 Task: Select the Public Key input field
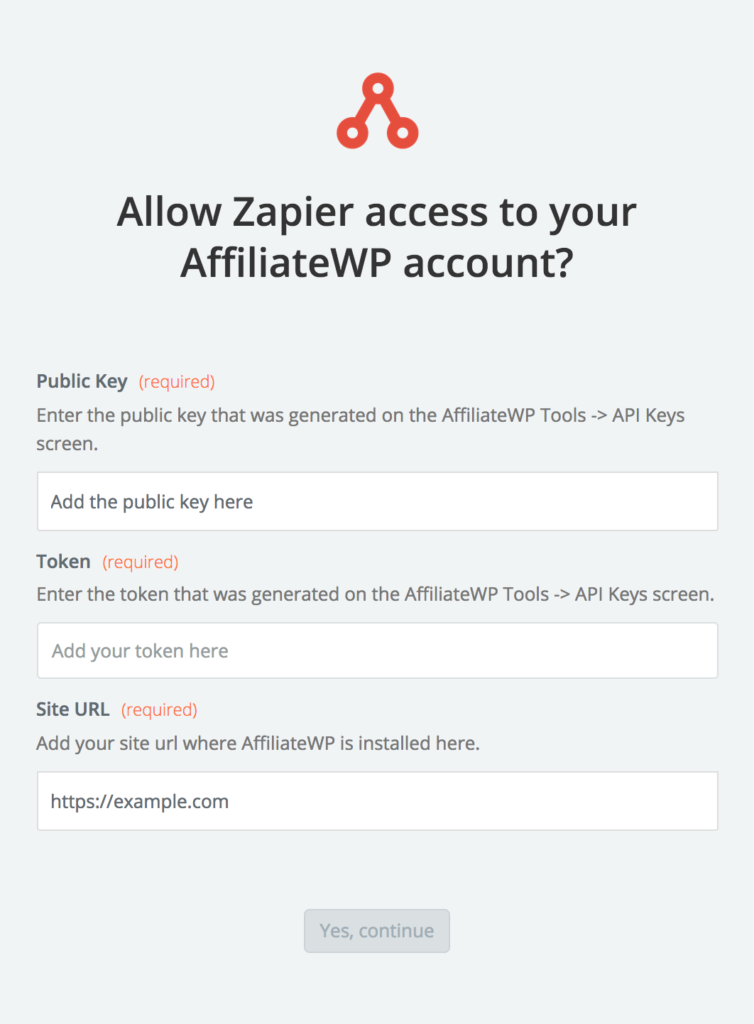[377, 501]
